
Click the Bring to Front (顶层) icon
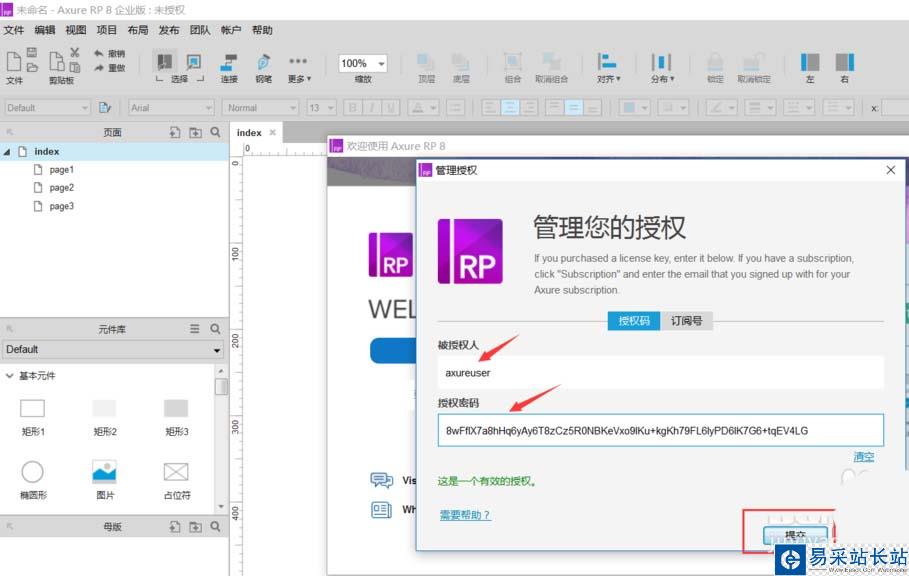[427, 62]
